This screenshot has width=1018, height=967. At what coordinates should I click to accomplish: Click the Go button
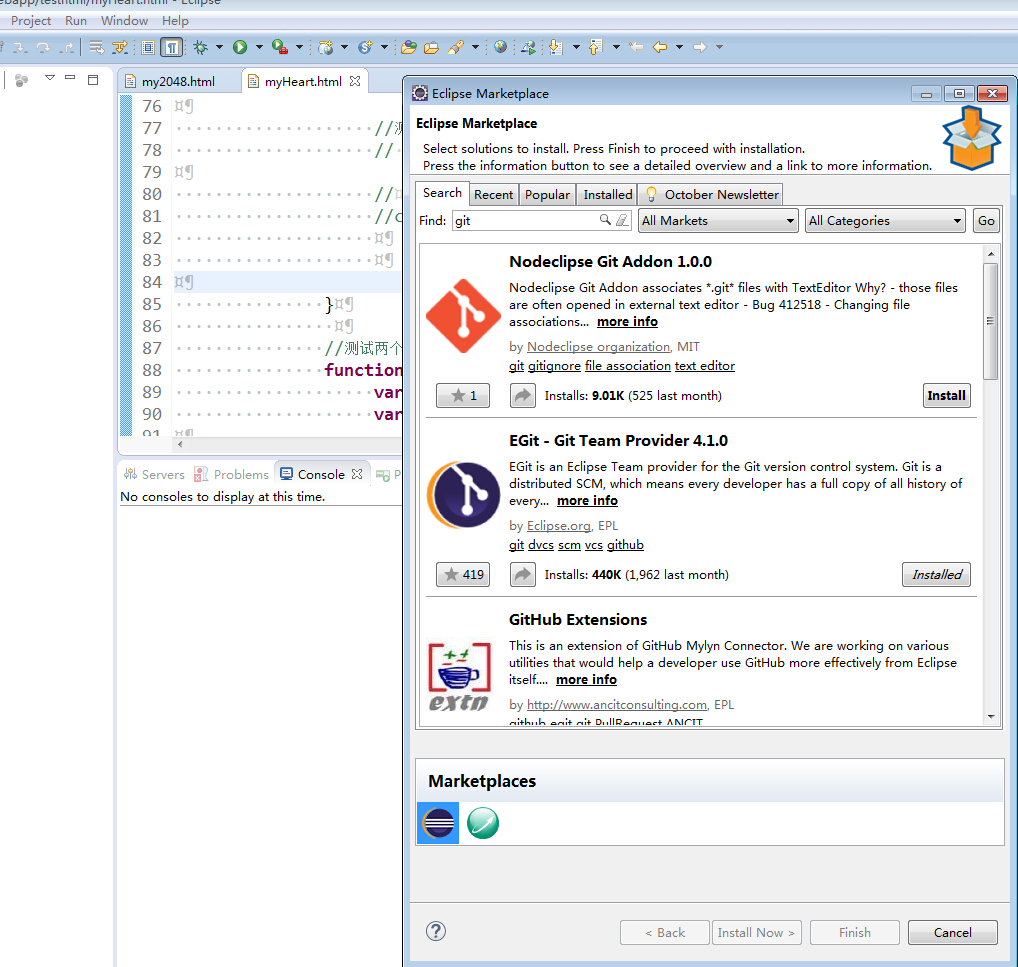986,221
